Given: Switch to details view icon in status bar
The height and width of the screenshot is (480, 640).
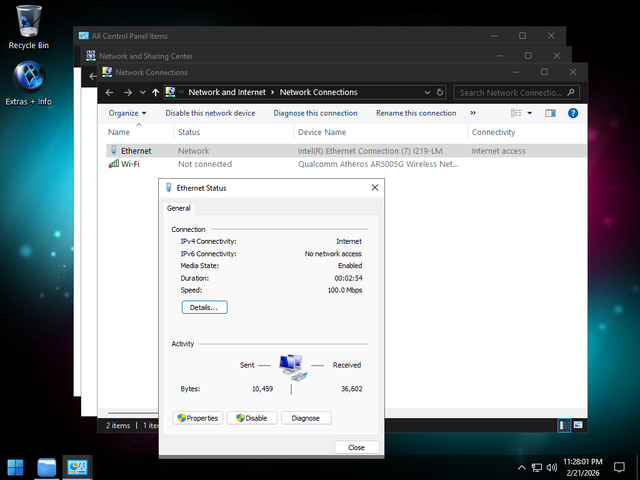Looking at the screenshot, I should click(564, 425).
